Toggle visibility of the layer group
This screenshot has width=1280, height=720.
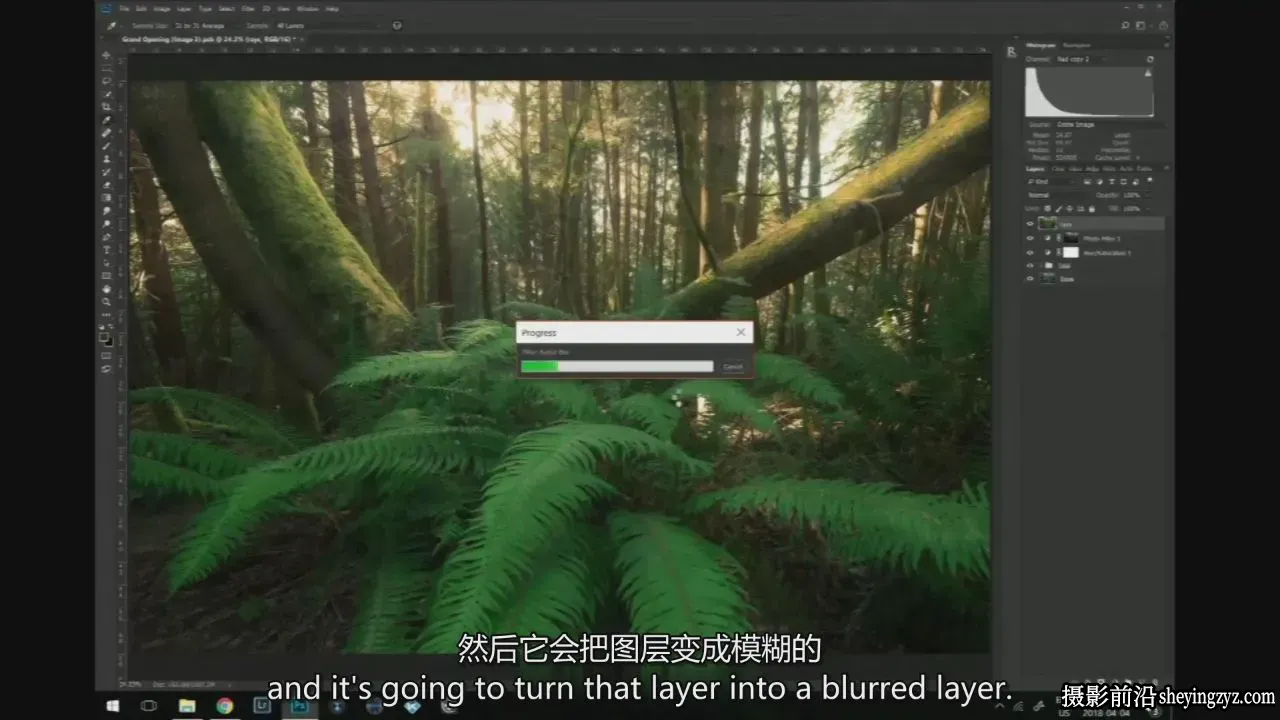[1030, 266]
